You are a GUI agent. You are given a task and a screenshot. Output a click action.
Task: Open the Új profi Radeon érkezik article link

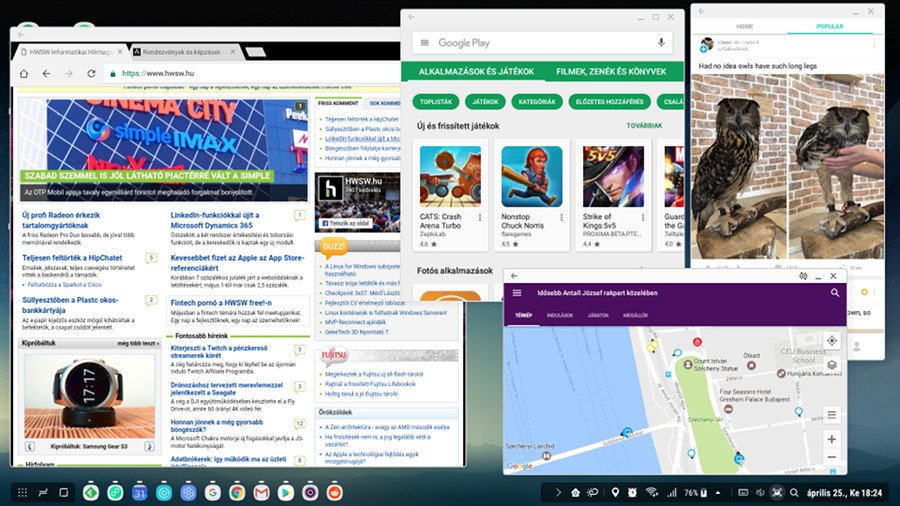[61, 220]
